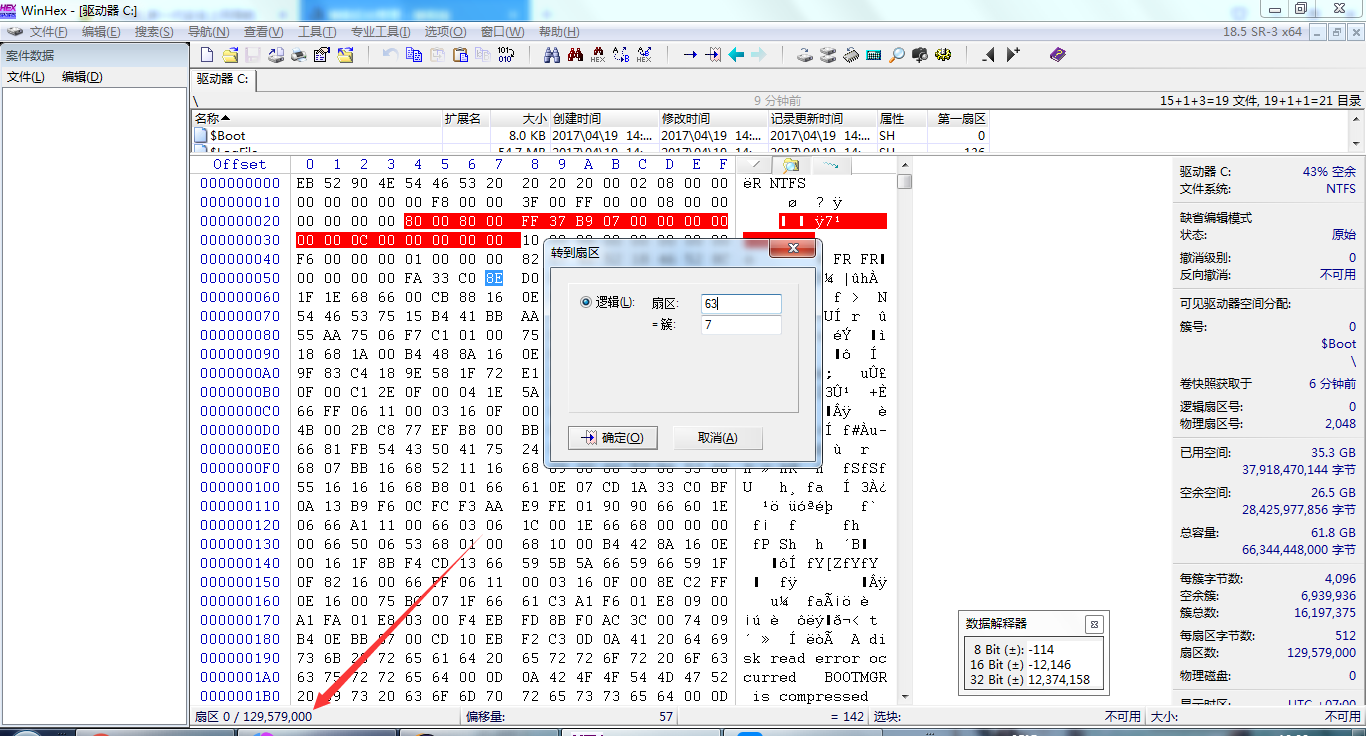
Task: Select the $Boot file row
Action: click(590, 135)
